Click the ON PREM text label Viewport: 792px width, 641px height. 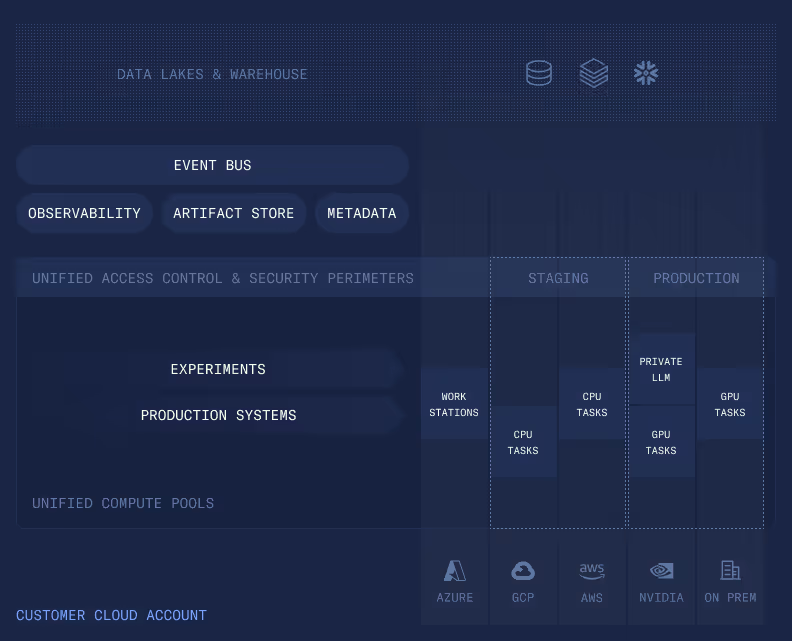point(730,598)
